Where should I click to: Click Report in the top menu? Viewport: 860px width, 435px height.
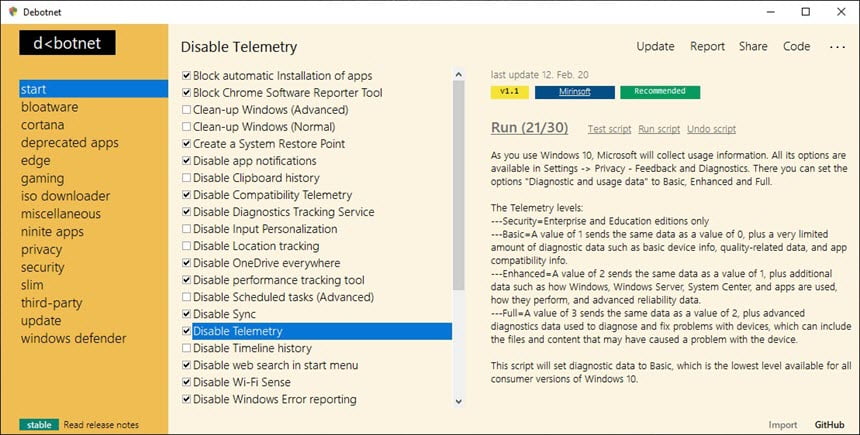click(x=708, y=47)
